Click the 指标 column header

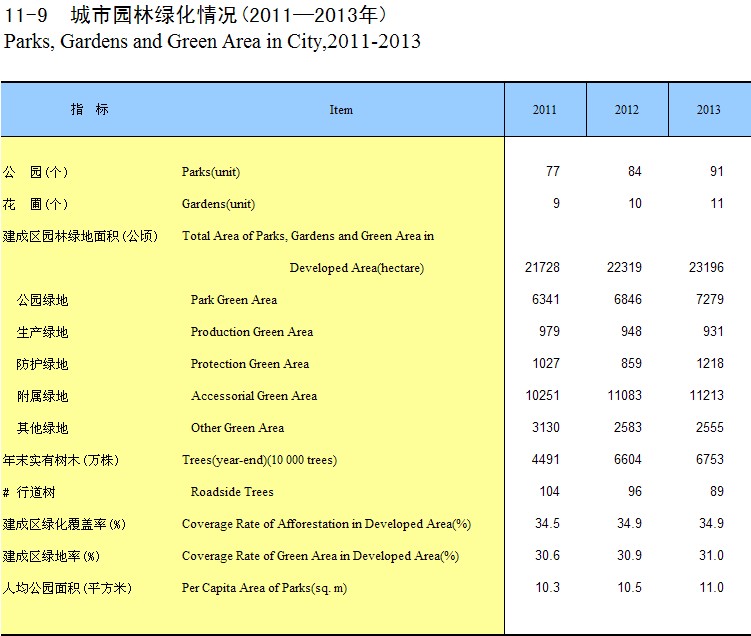click(x=89, y=110)
